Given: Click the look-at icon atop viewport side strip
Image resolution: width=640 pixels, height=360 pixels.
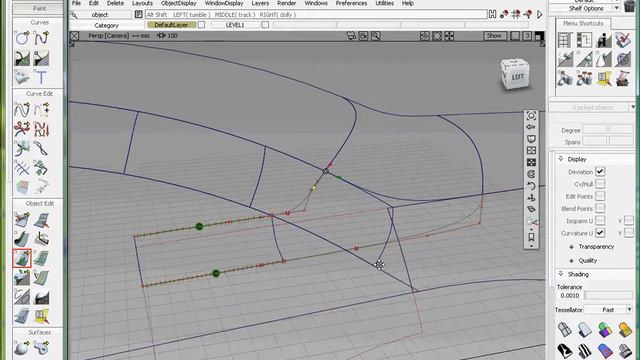Looking at the screenshot, I should point(531,116).
